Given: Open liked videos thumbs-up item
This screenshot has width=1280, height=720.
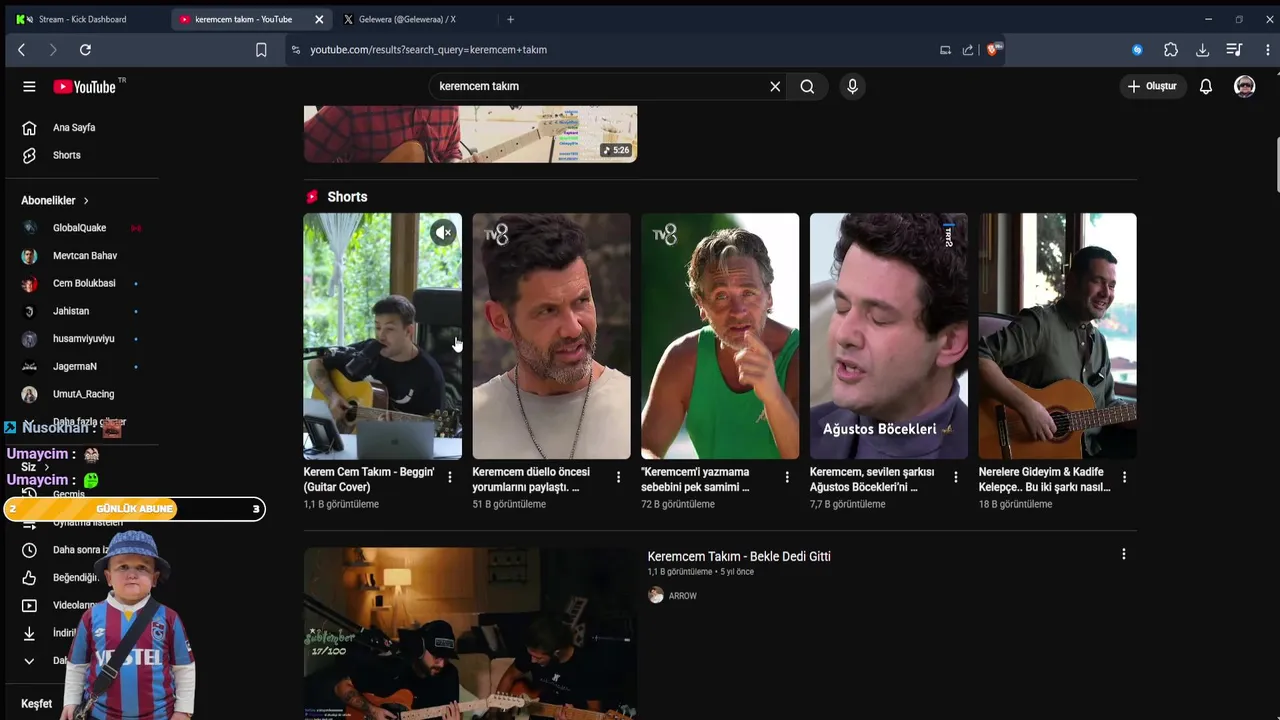Looking at the screenshot, I should tap(29, 578).
